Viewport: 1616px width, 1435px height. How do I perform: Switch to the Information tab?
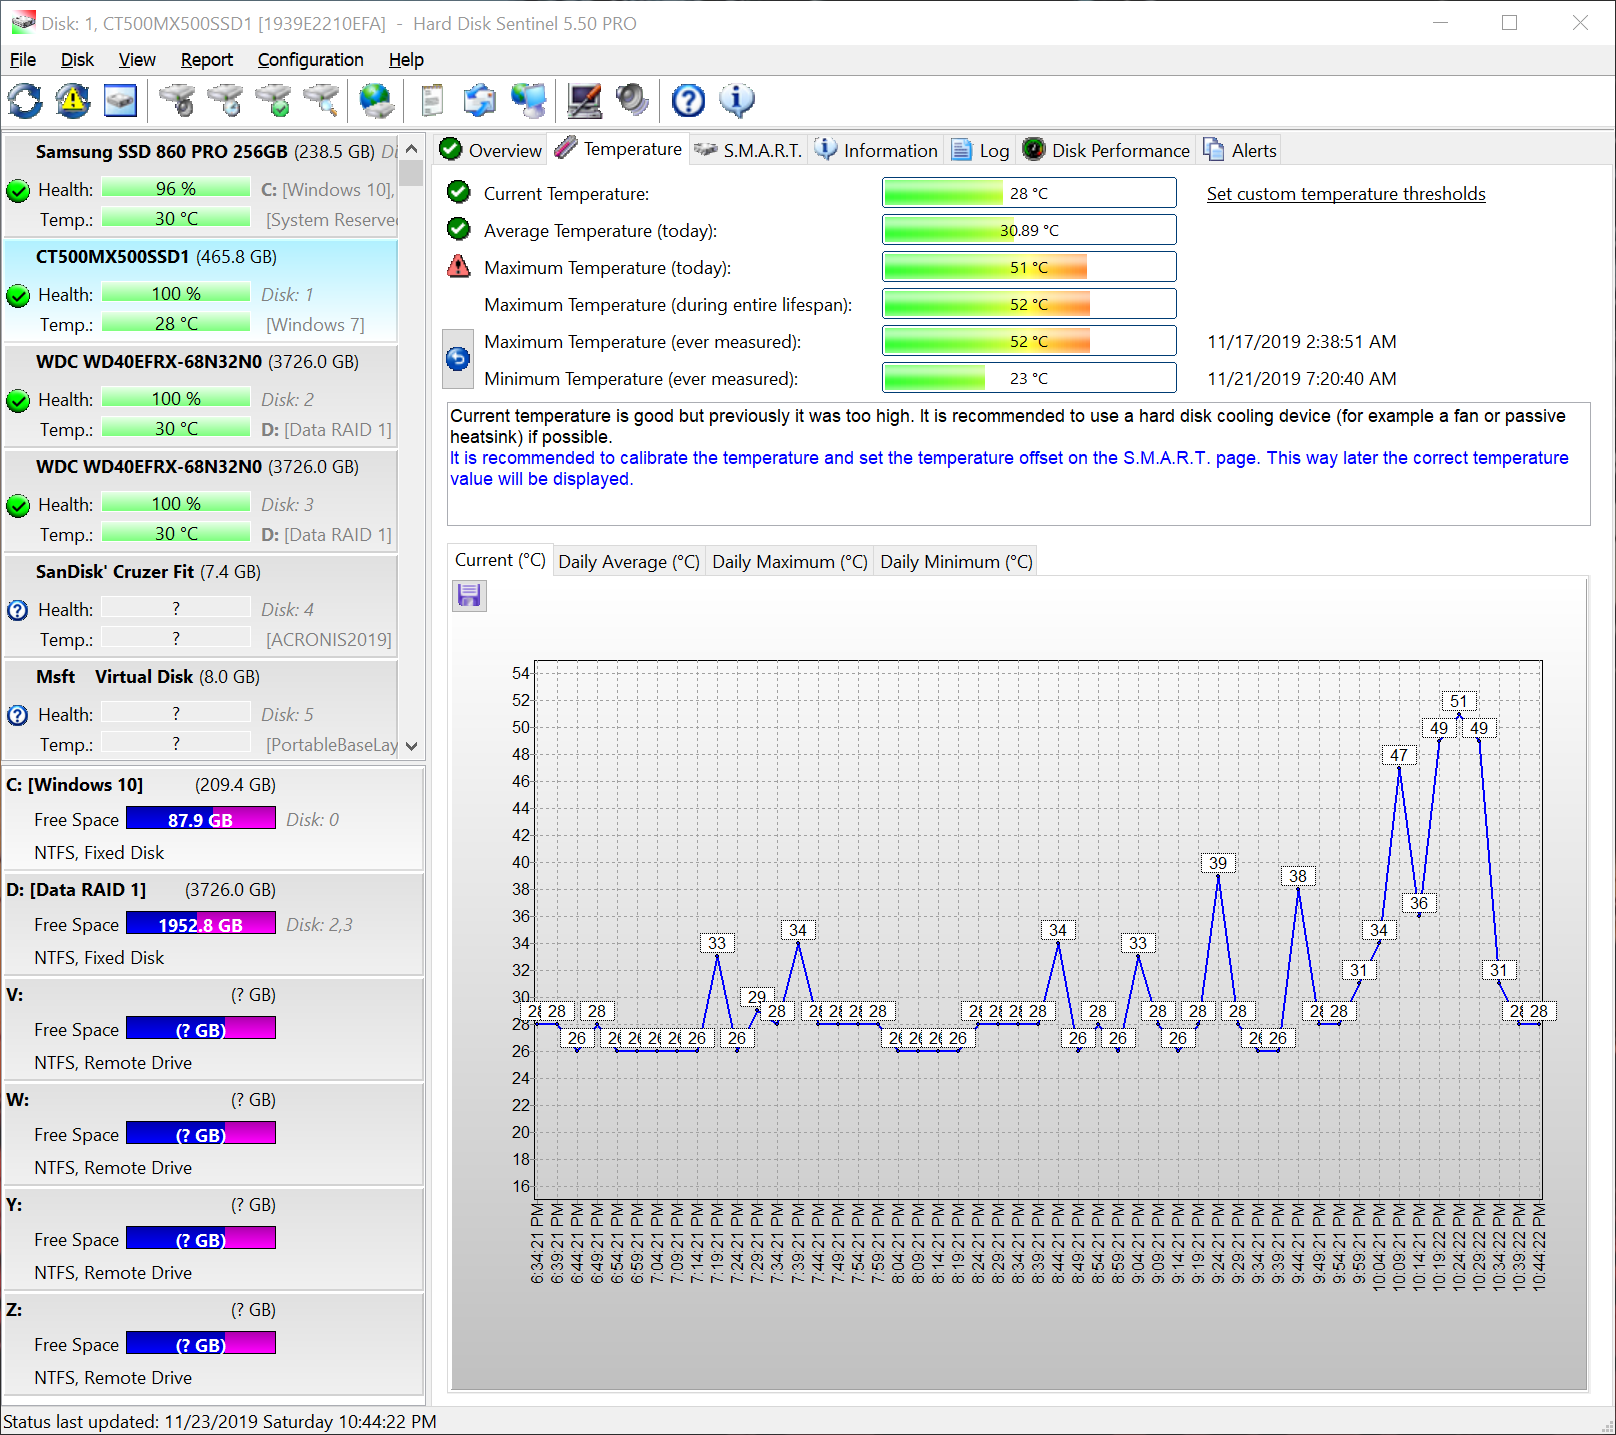pos(876,150)
